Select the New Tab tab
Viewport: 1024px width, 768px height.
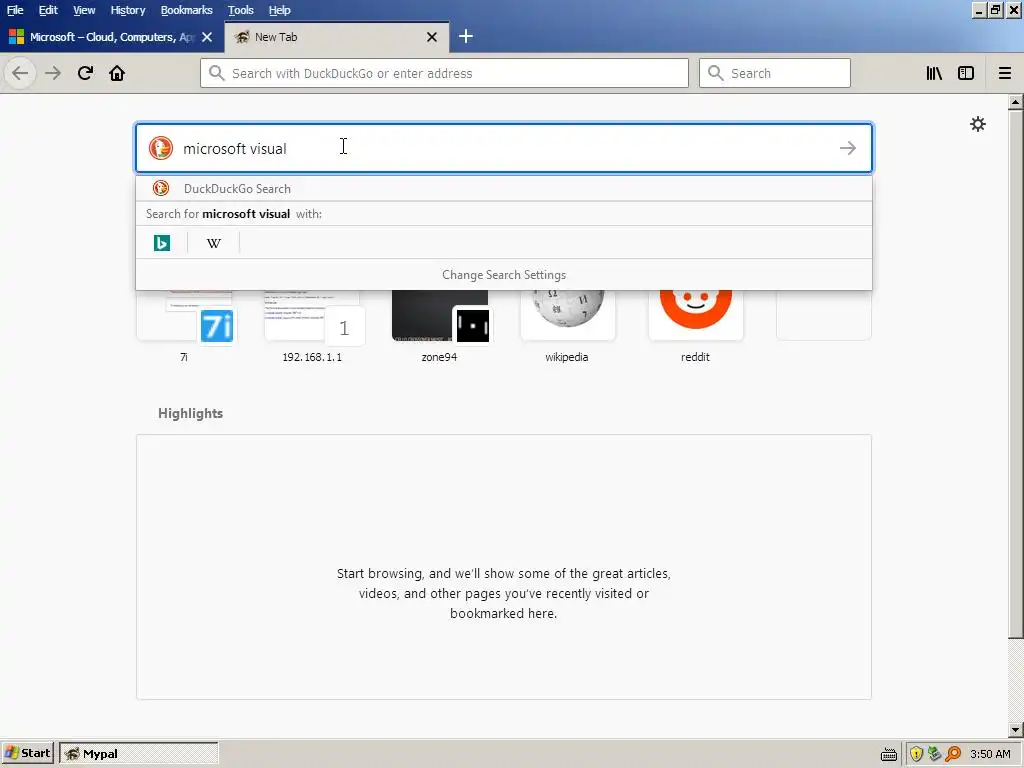336,37
